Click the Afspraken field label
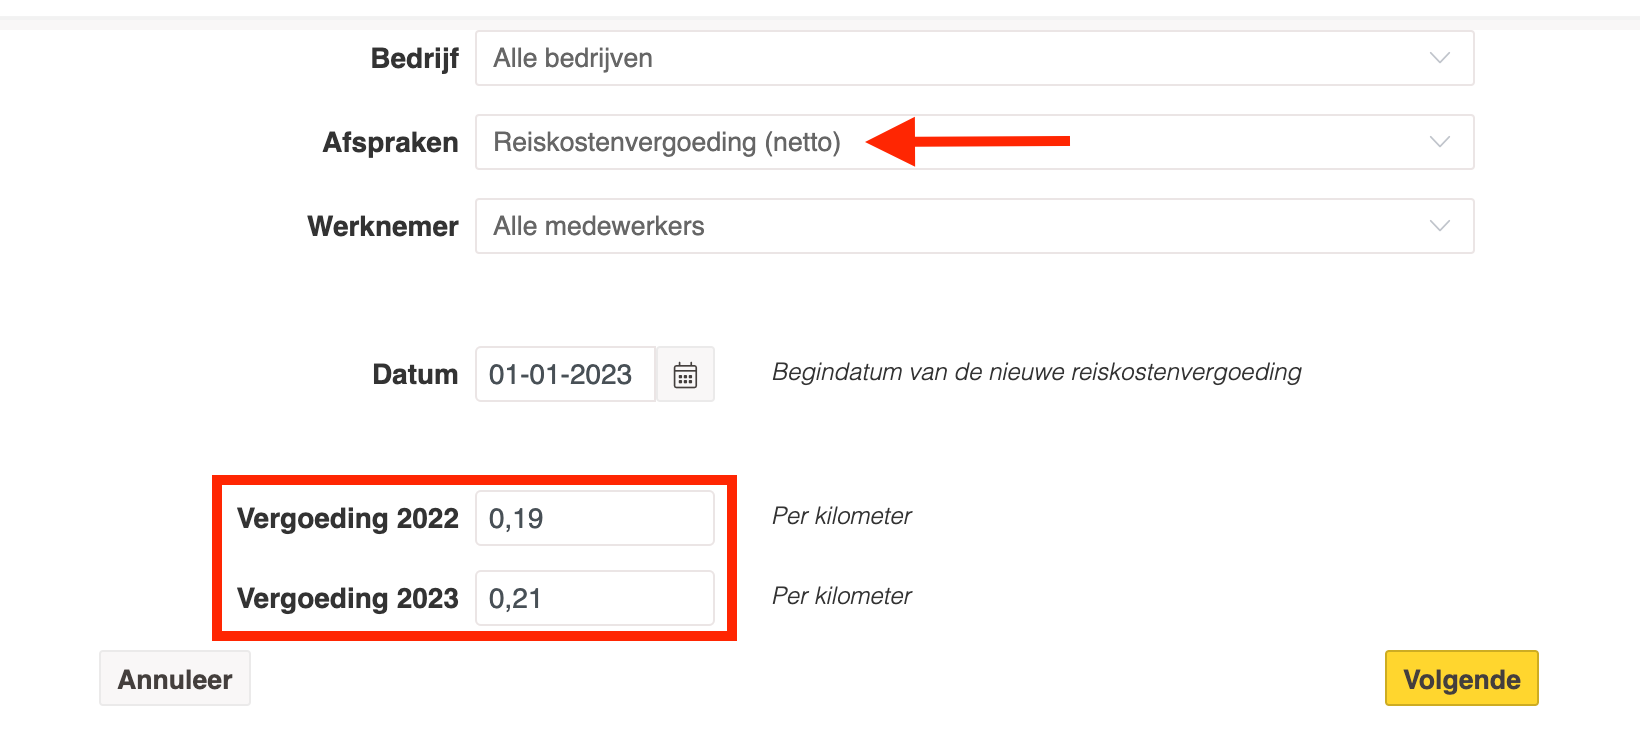 point(390,143)
